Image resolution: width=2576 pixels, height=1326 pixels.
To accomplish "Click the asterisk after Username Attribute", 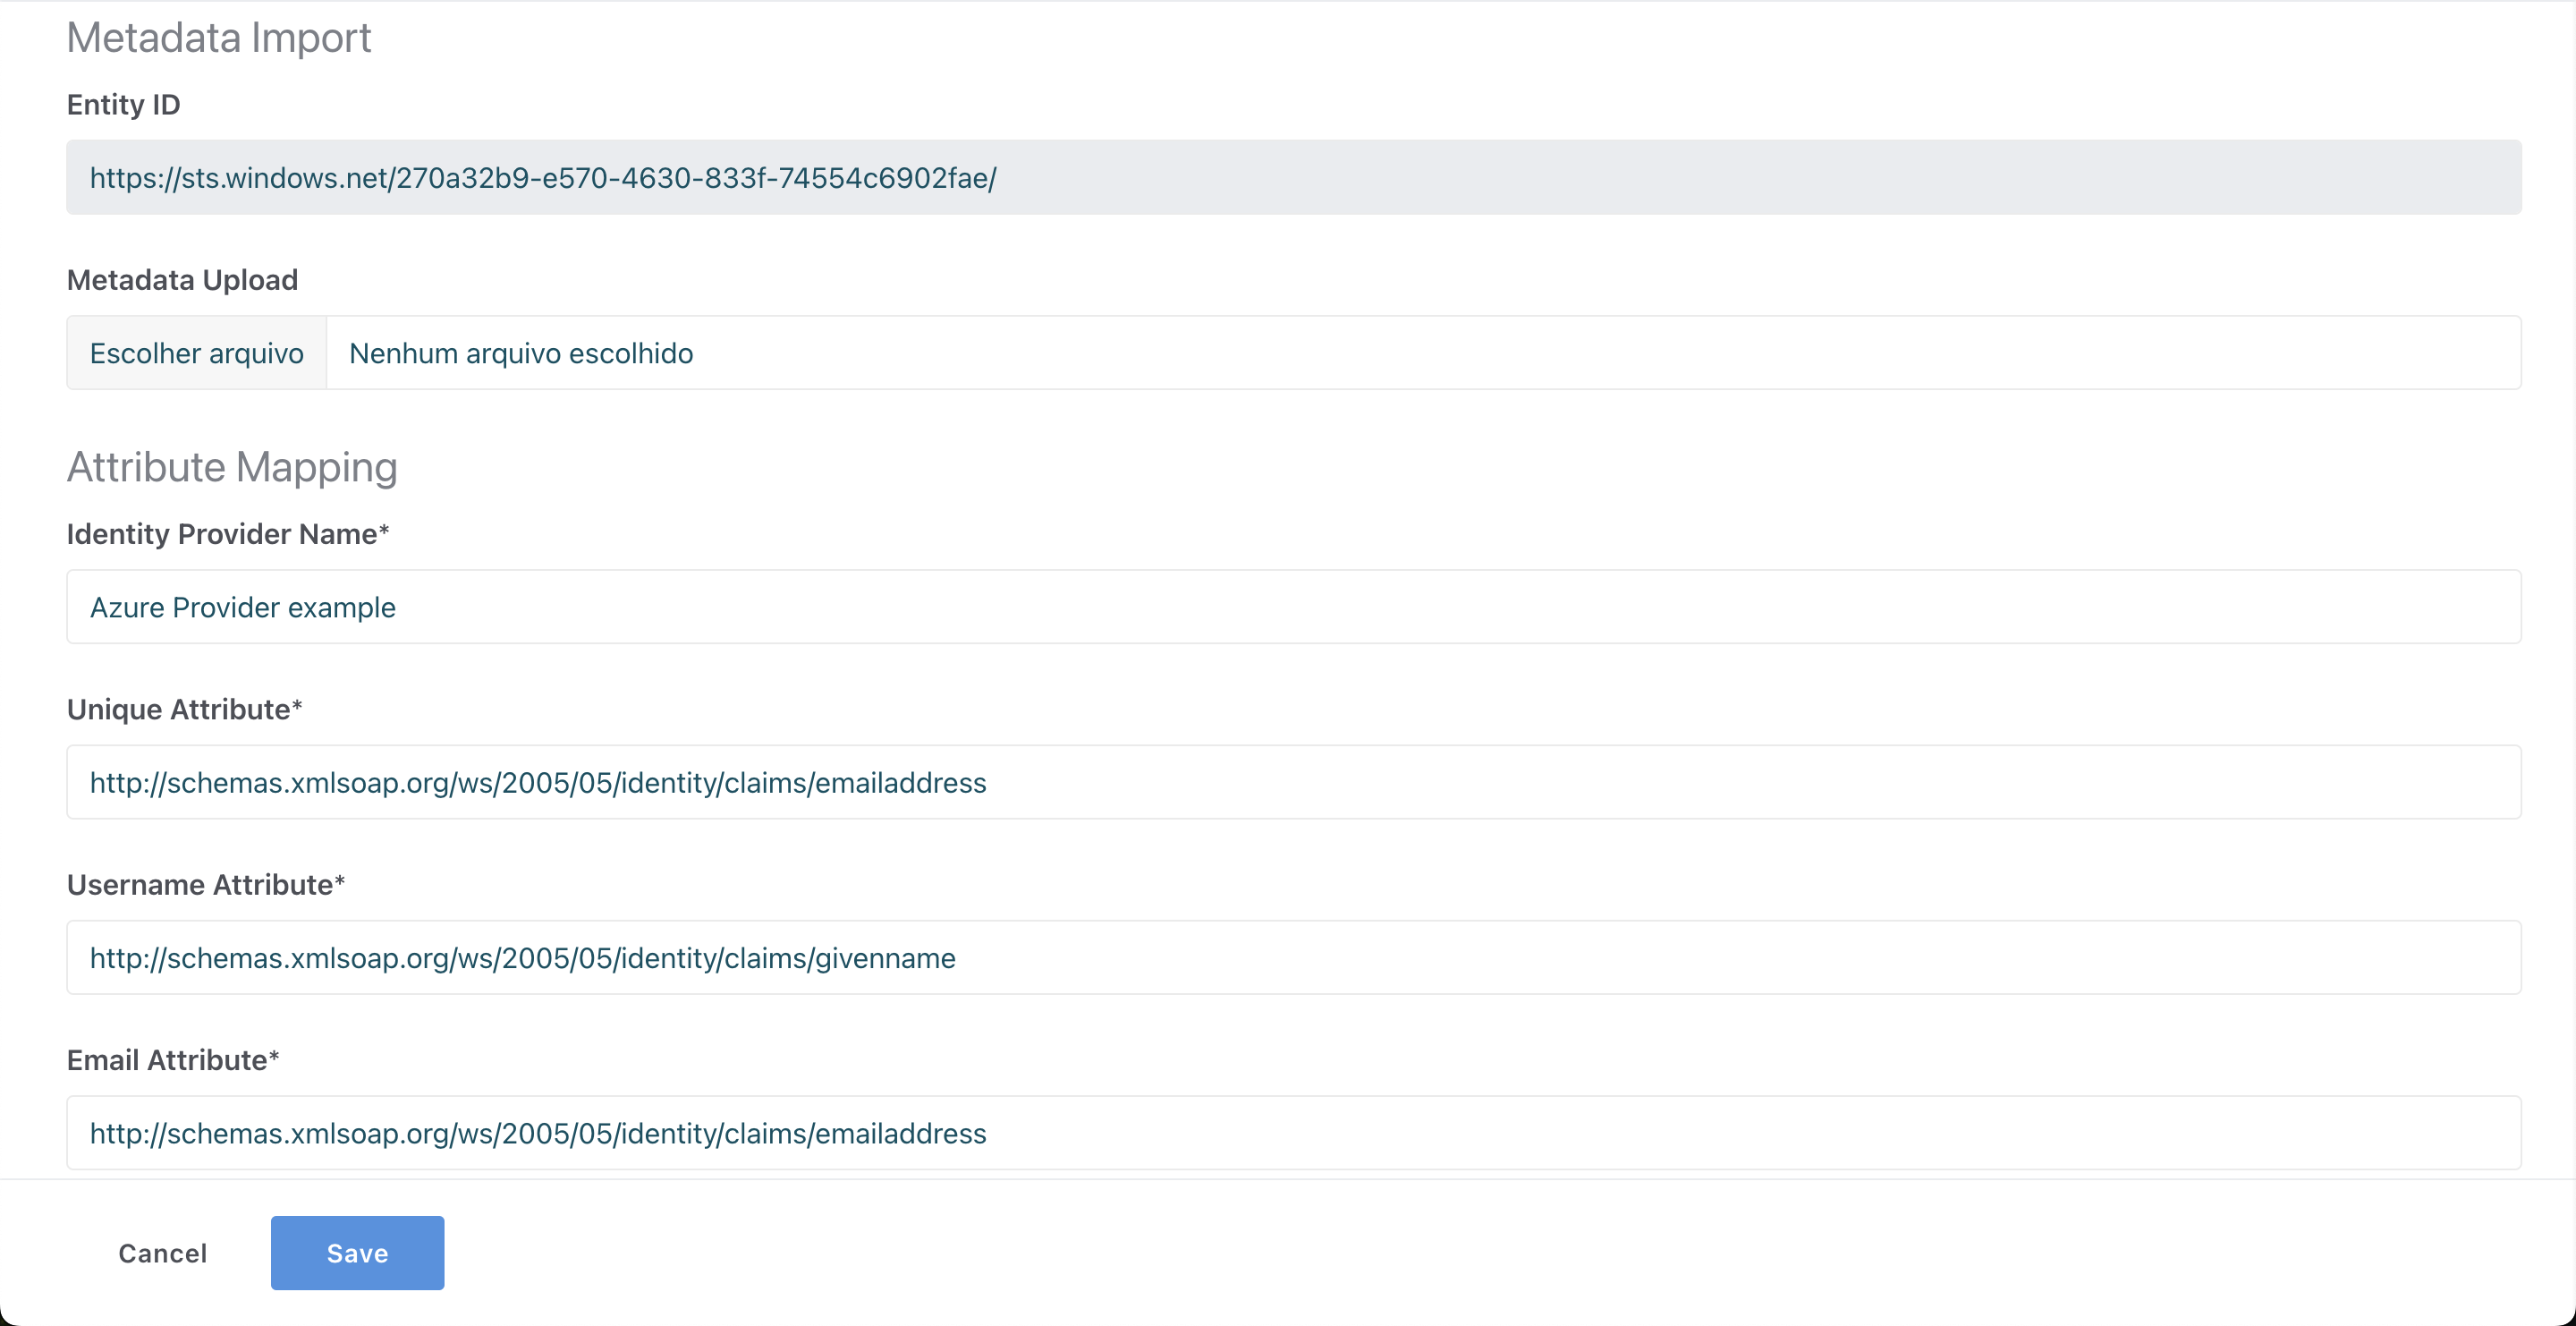I will point(340,880).
